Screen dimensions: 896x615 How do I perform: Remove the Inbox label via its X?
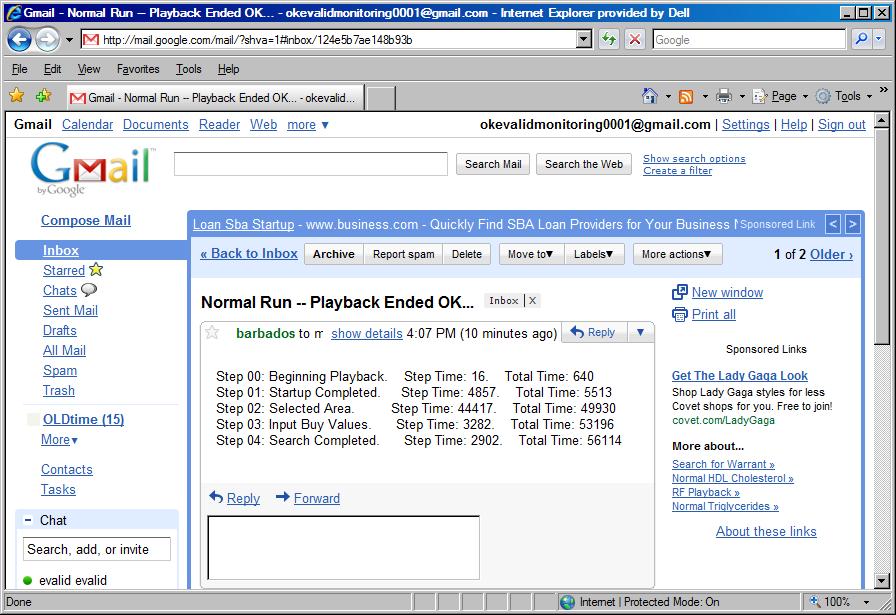pyautogui.click(x=532, y=301)
